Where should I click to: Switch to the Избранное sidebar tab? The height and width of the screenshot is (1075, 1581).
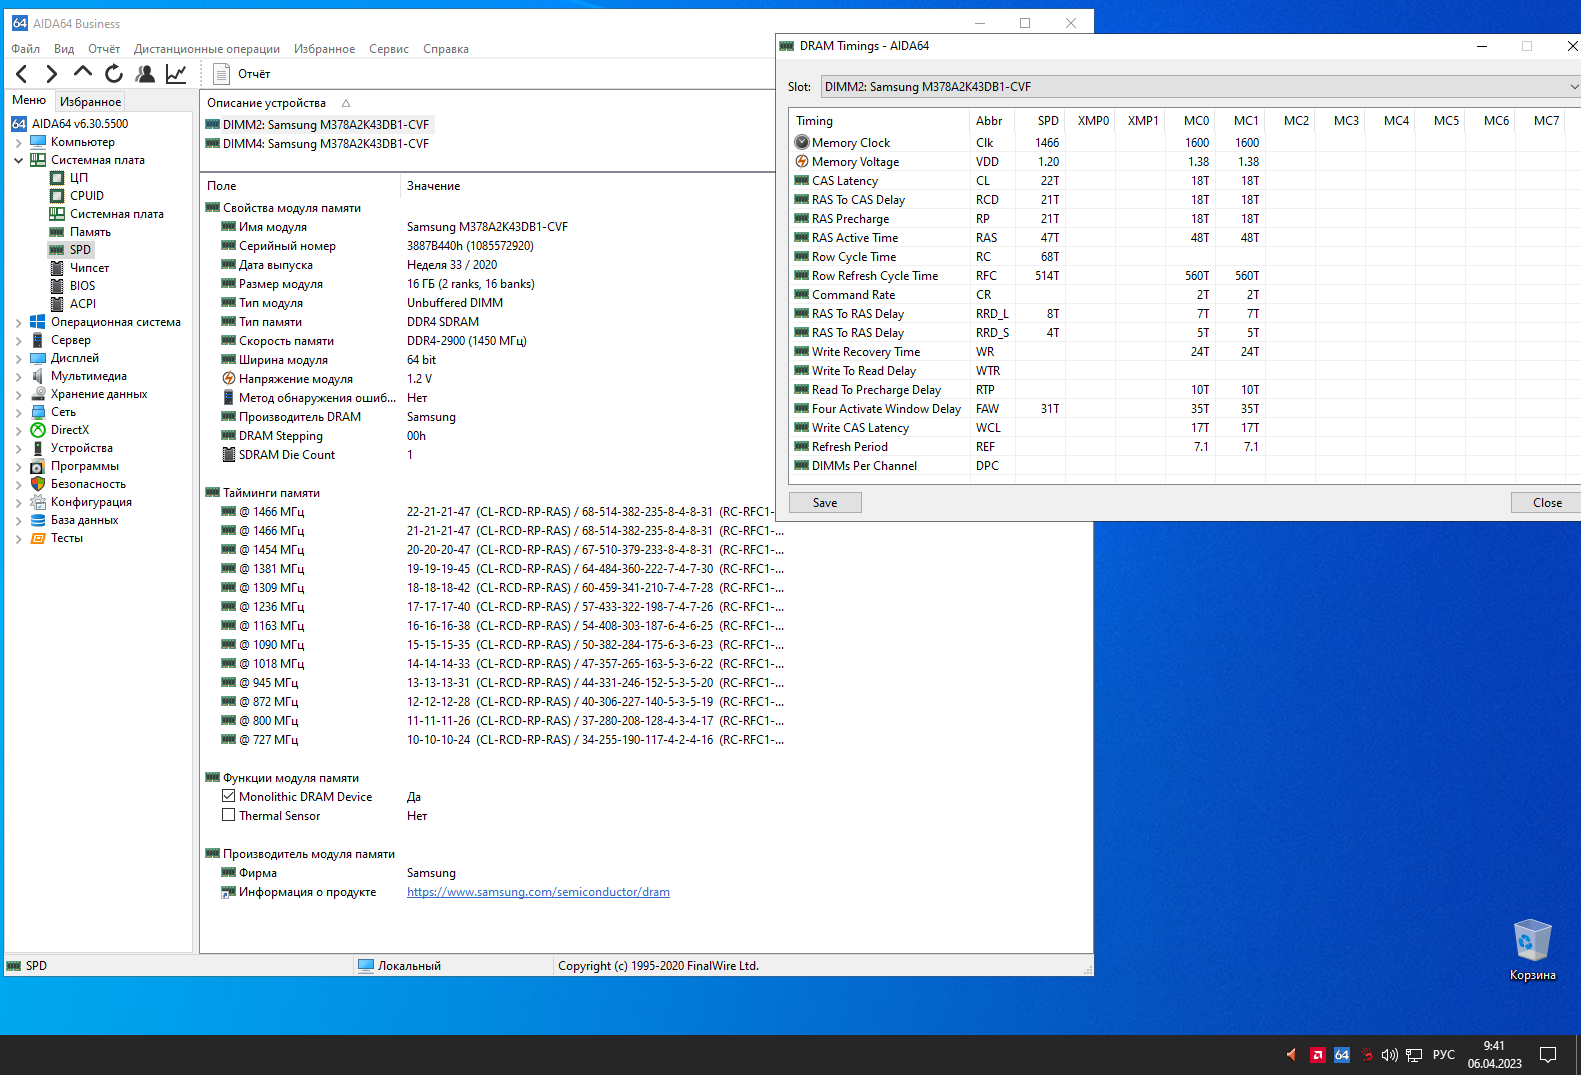click(x=90, y=101)
